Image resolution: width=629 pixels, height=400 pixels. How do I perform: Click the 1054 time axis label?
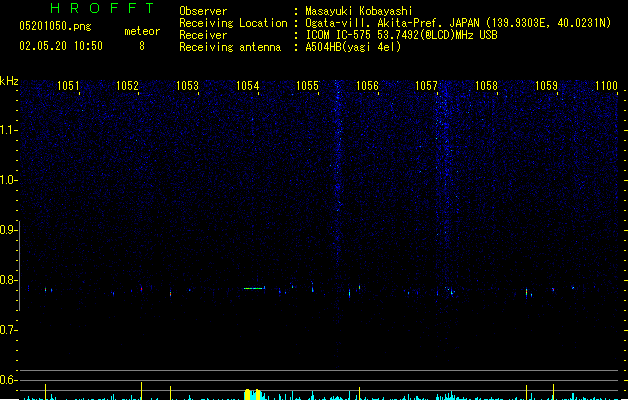pyautogui.click(x=248, y=85)
